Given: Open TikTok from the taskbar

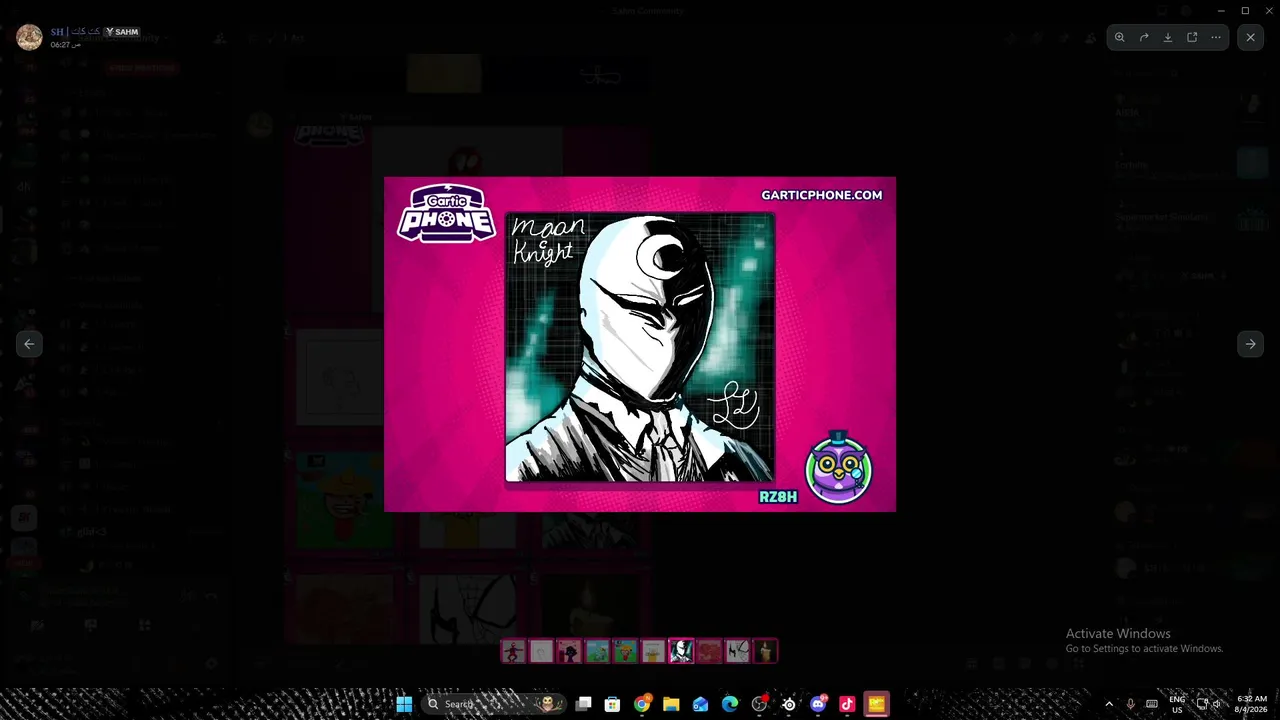Looking at the screenshot, I should click(847, 704).
